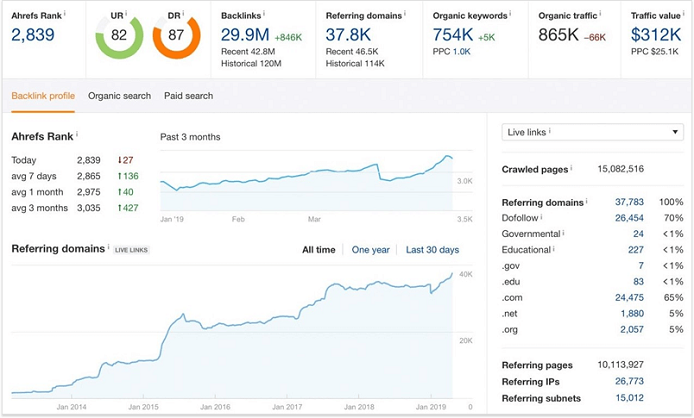Select All time range for referring domains
694x418 pixels.
point(319,250)
